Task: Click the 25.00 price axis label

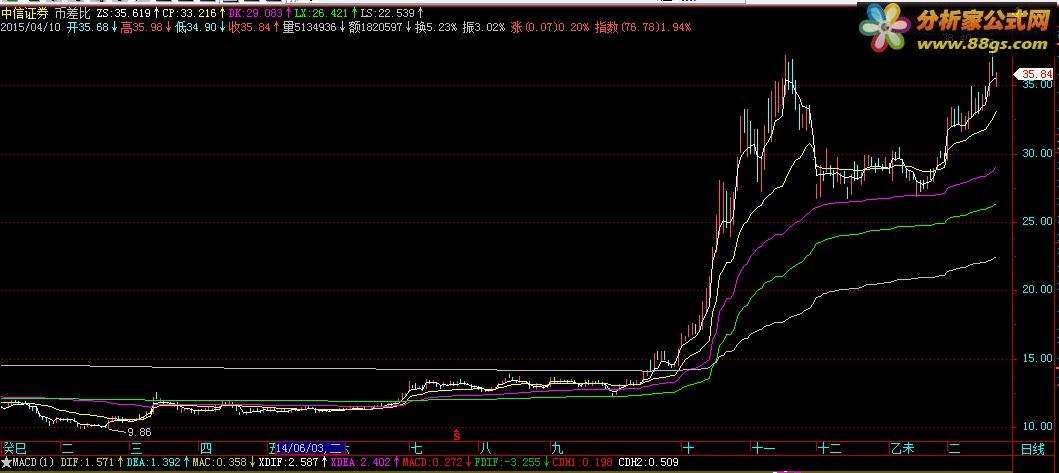Action: pyautogui.click(x=1037, y=222)
